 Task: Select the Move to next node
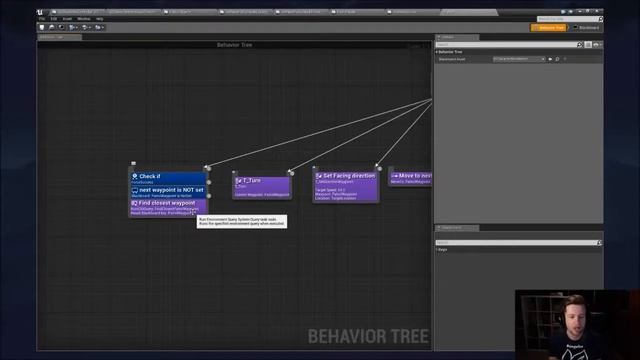pyautogui.click(x=411, y=178)
